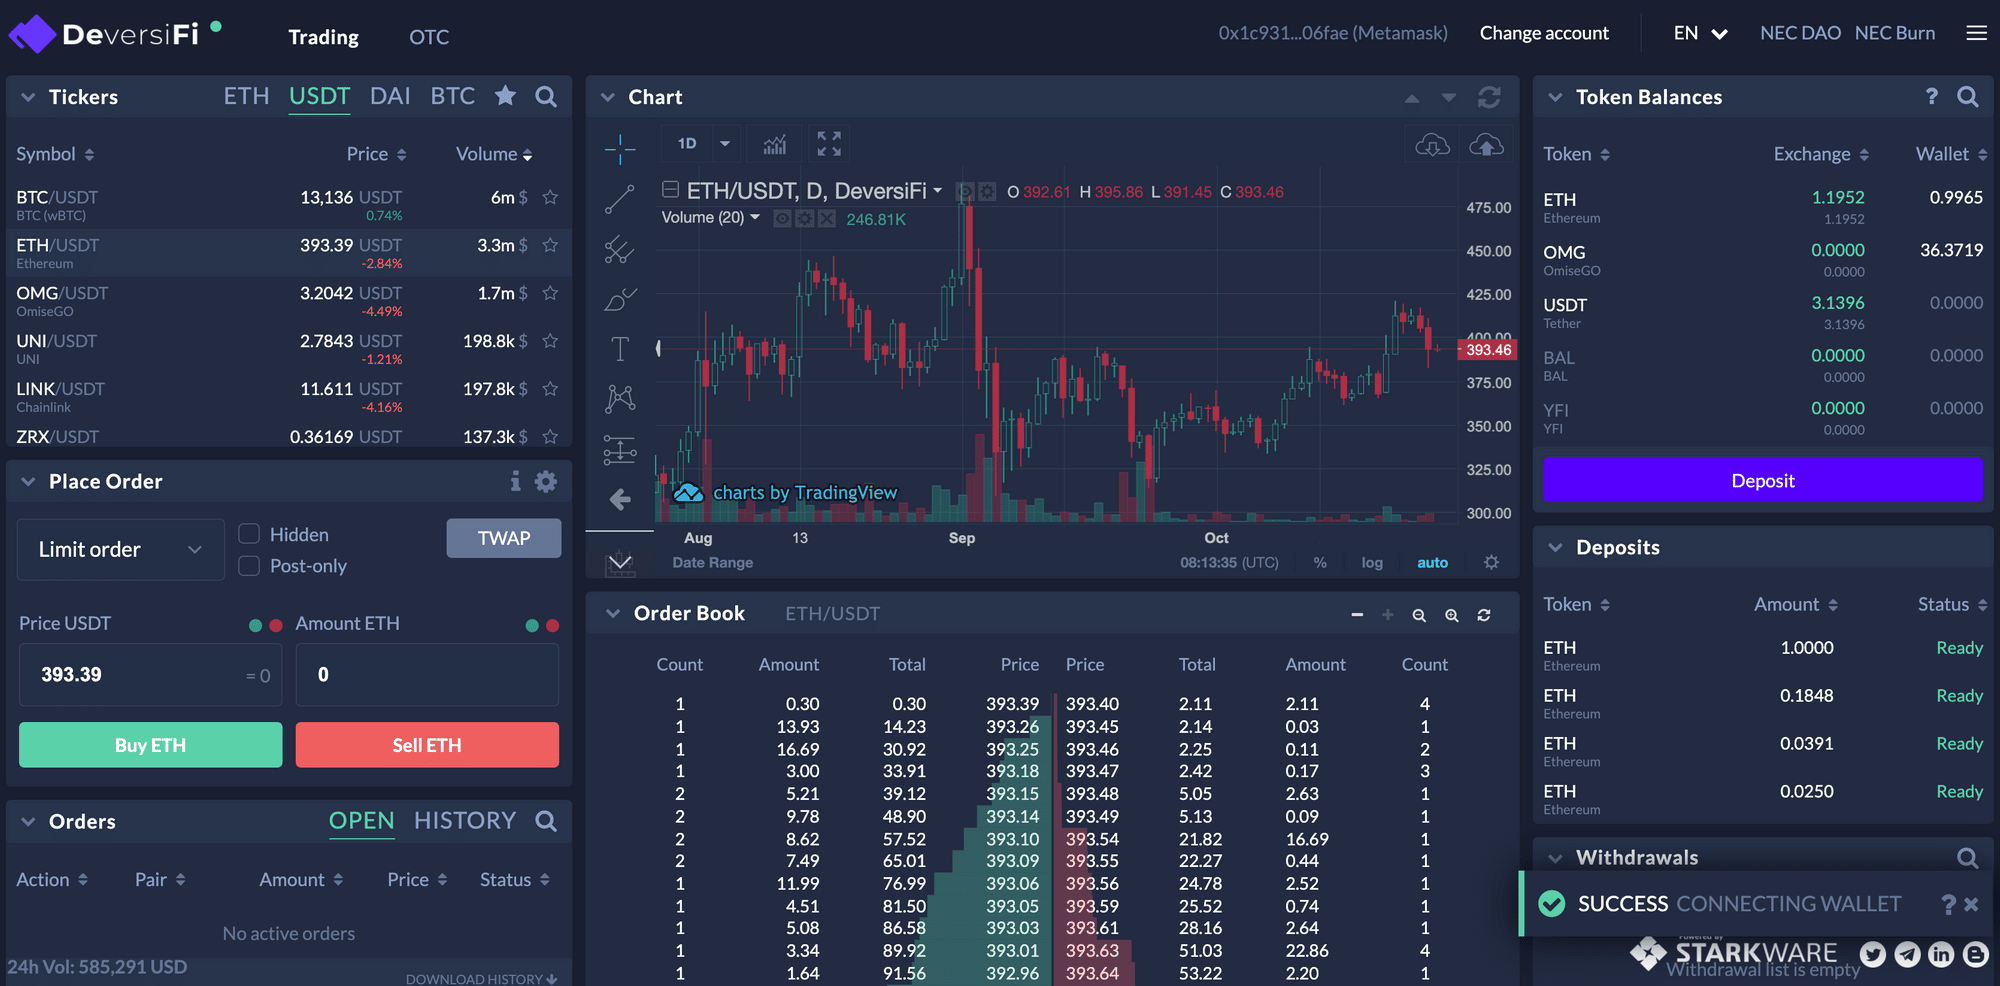Favorite UNI/USDT with its star
2000x986 pixels.
point(550,341)
